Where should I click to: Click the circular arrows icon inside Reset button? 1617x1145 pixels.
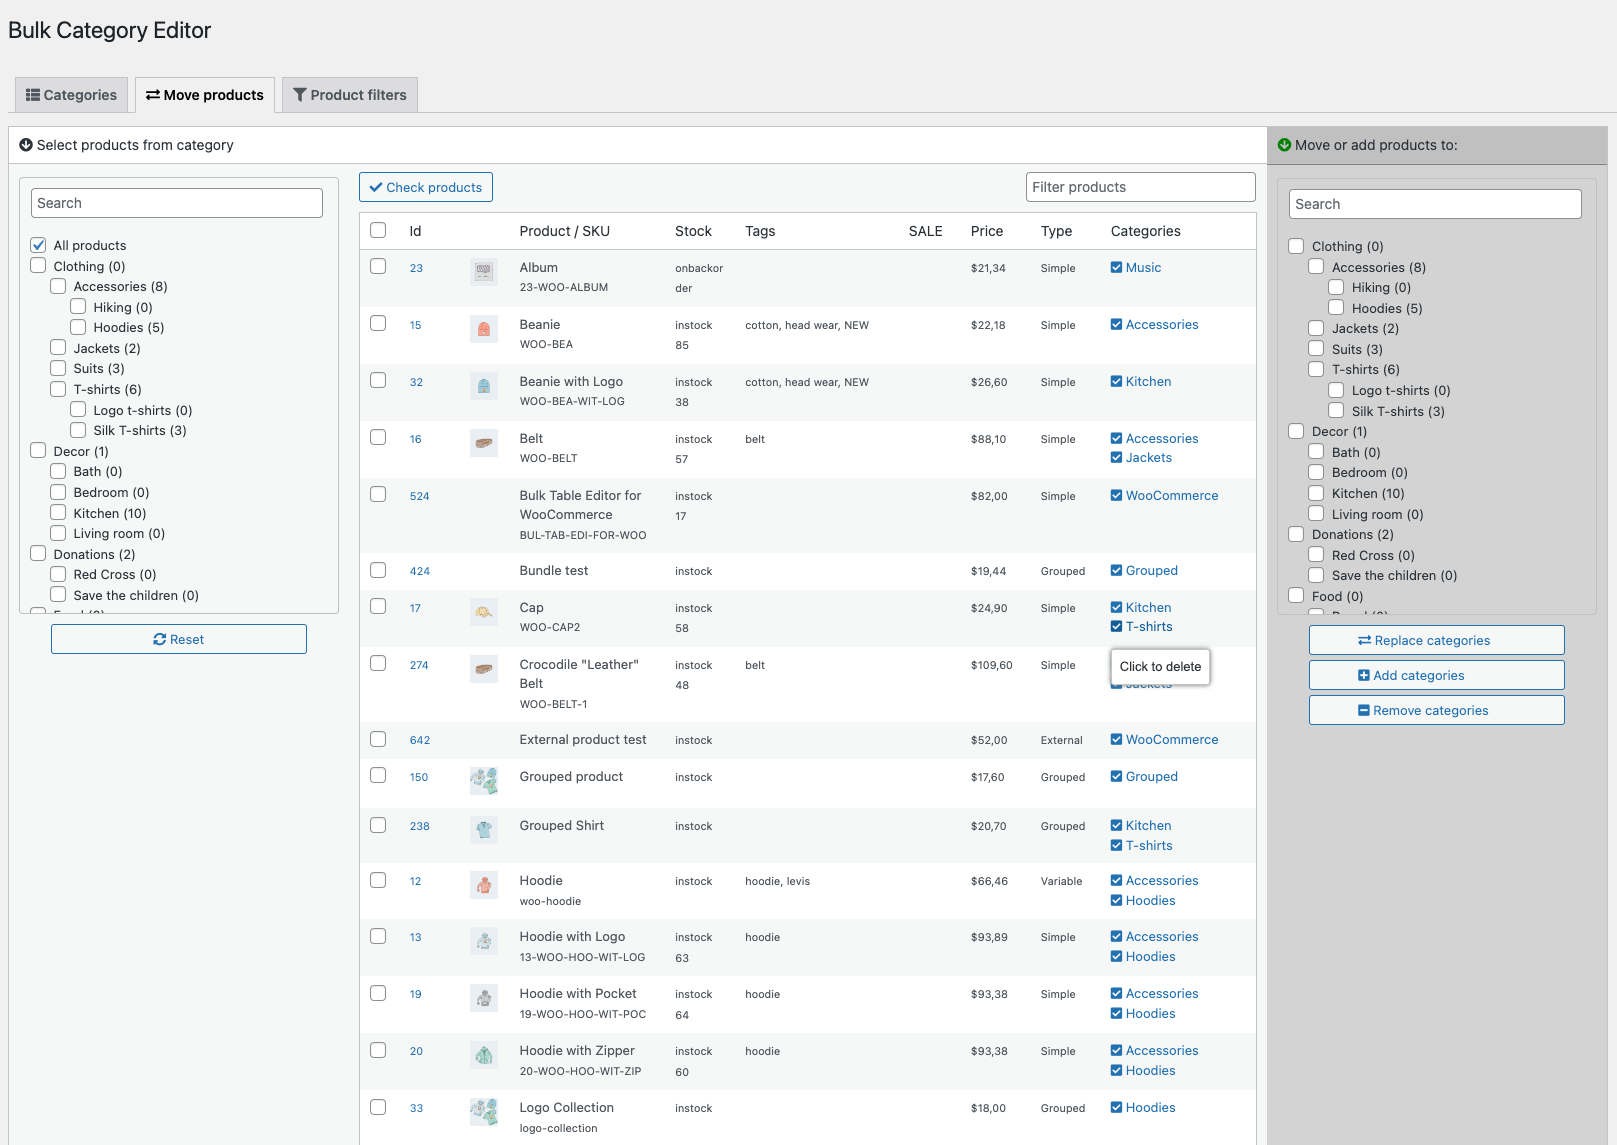(x=161, y=639)
